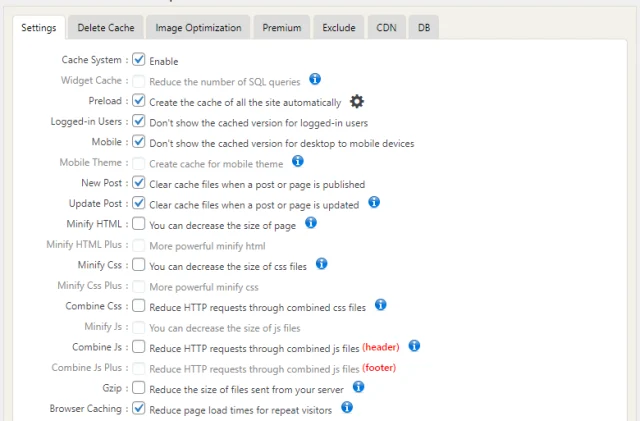Enable the Gzip checkbox
The image size is (640, 421).
(x=139, y=388)
